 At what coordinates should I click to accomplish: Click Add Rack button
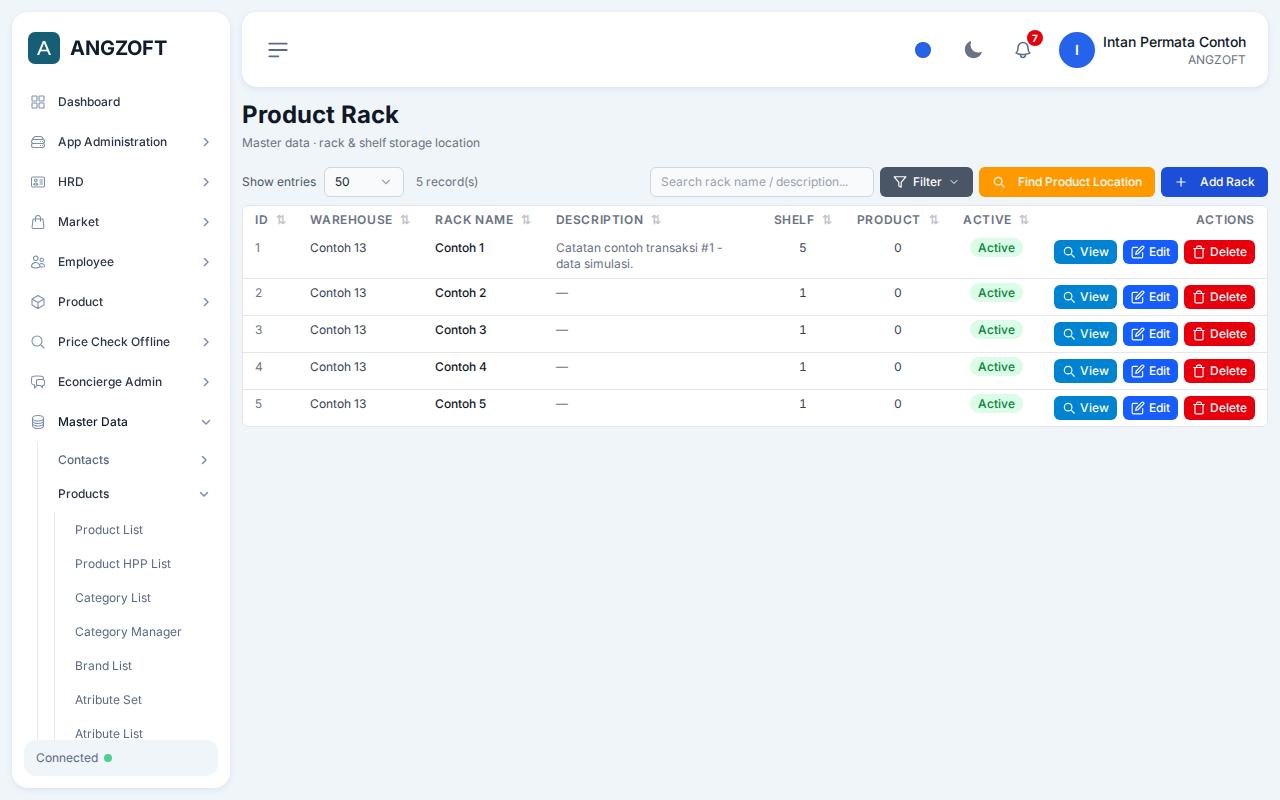1214,182
